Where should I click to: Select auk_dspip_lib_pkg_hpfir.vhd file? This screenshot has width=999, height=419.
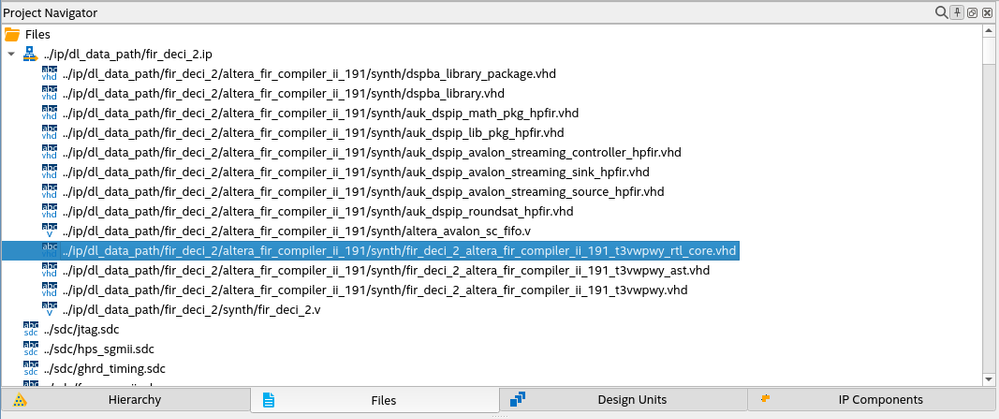(x=313, y=133)
